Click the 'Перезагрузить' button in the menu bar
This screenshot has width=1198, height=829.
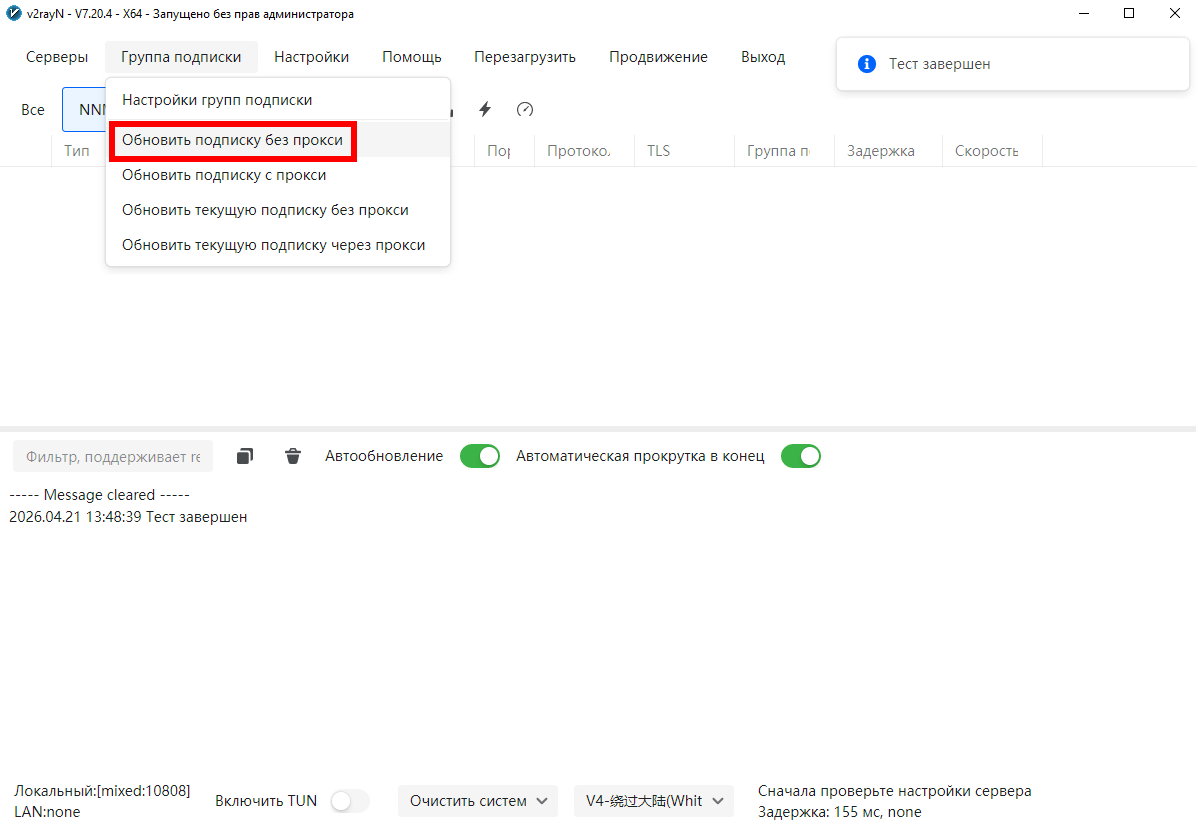point(525,57)
